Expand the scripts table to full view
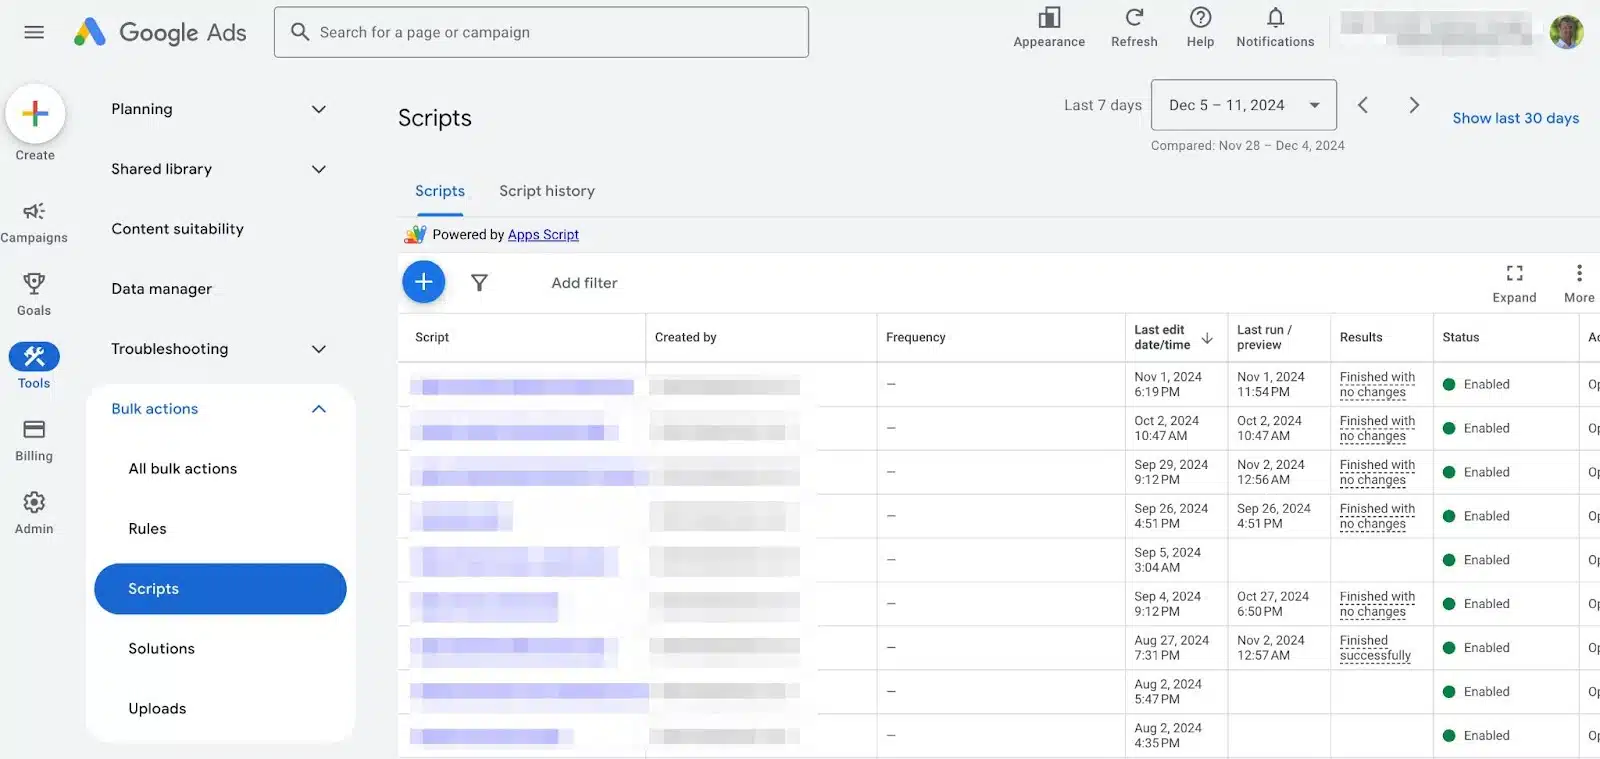Image resolution: width=1600 pixels, height=759 pixels. pyautogui.click(x=1514, y=282)
